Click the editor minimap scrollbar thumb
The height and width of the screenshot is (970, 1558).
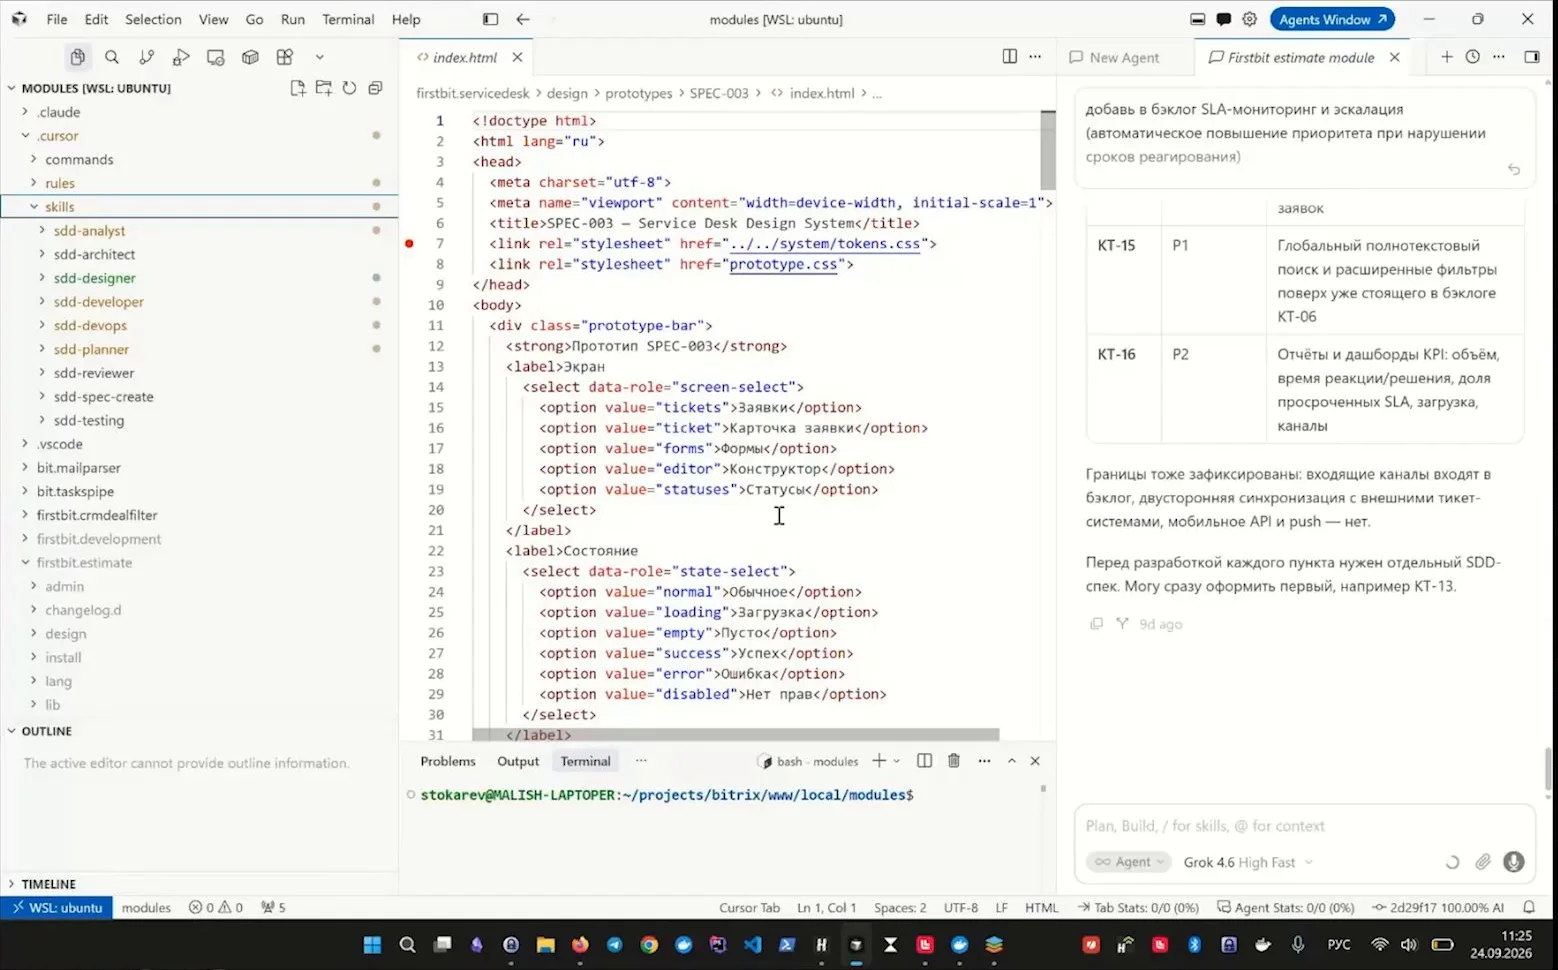coord(1048,150)
